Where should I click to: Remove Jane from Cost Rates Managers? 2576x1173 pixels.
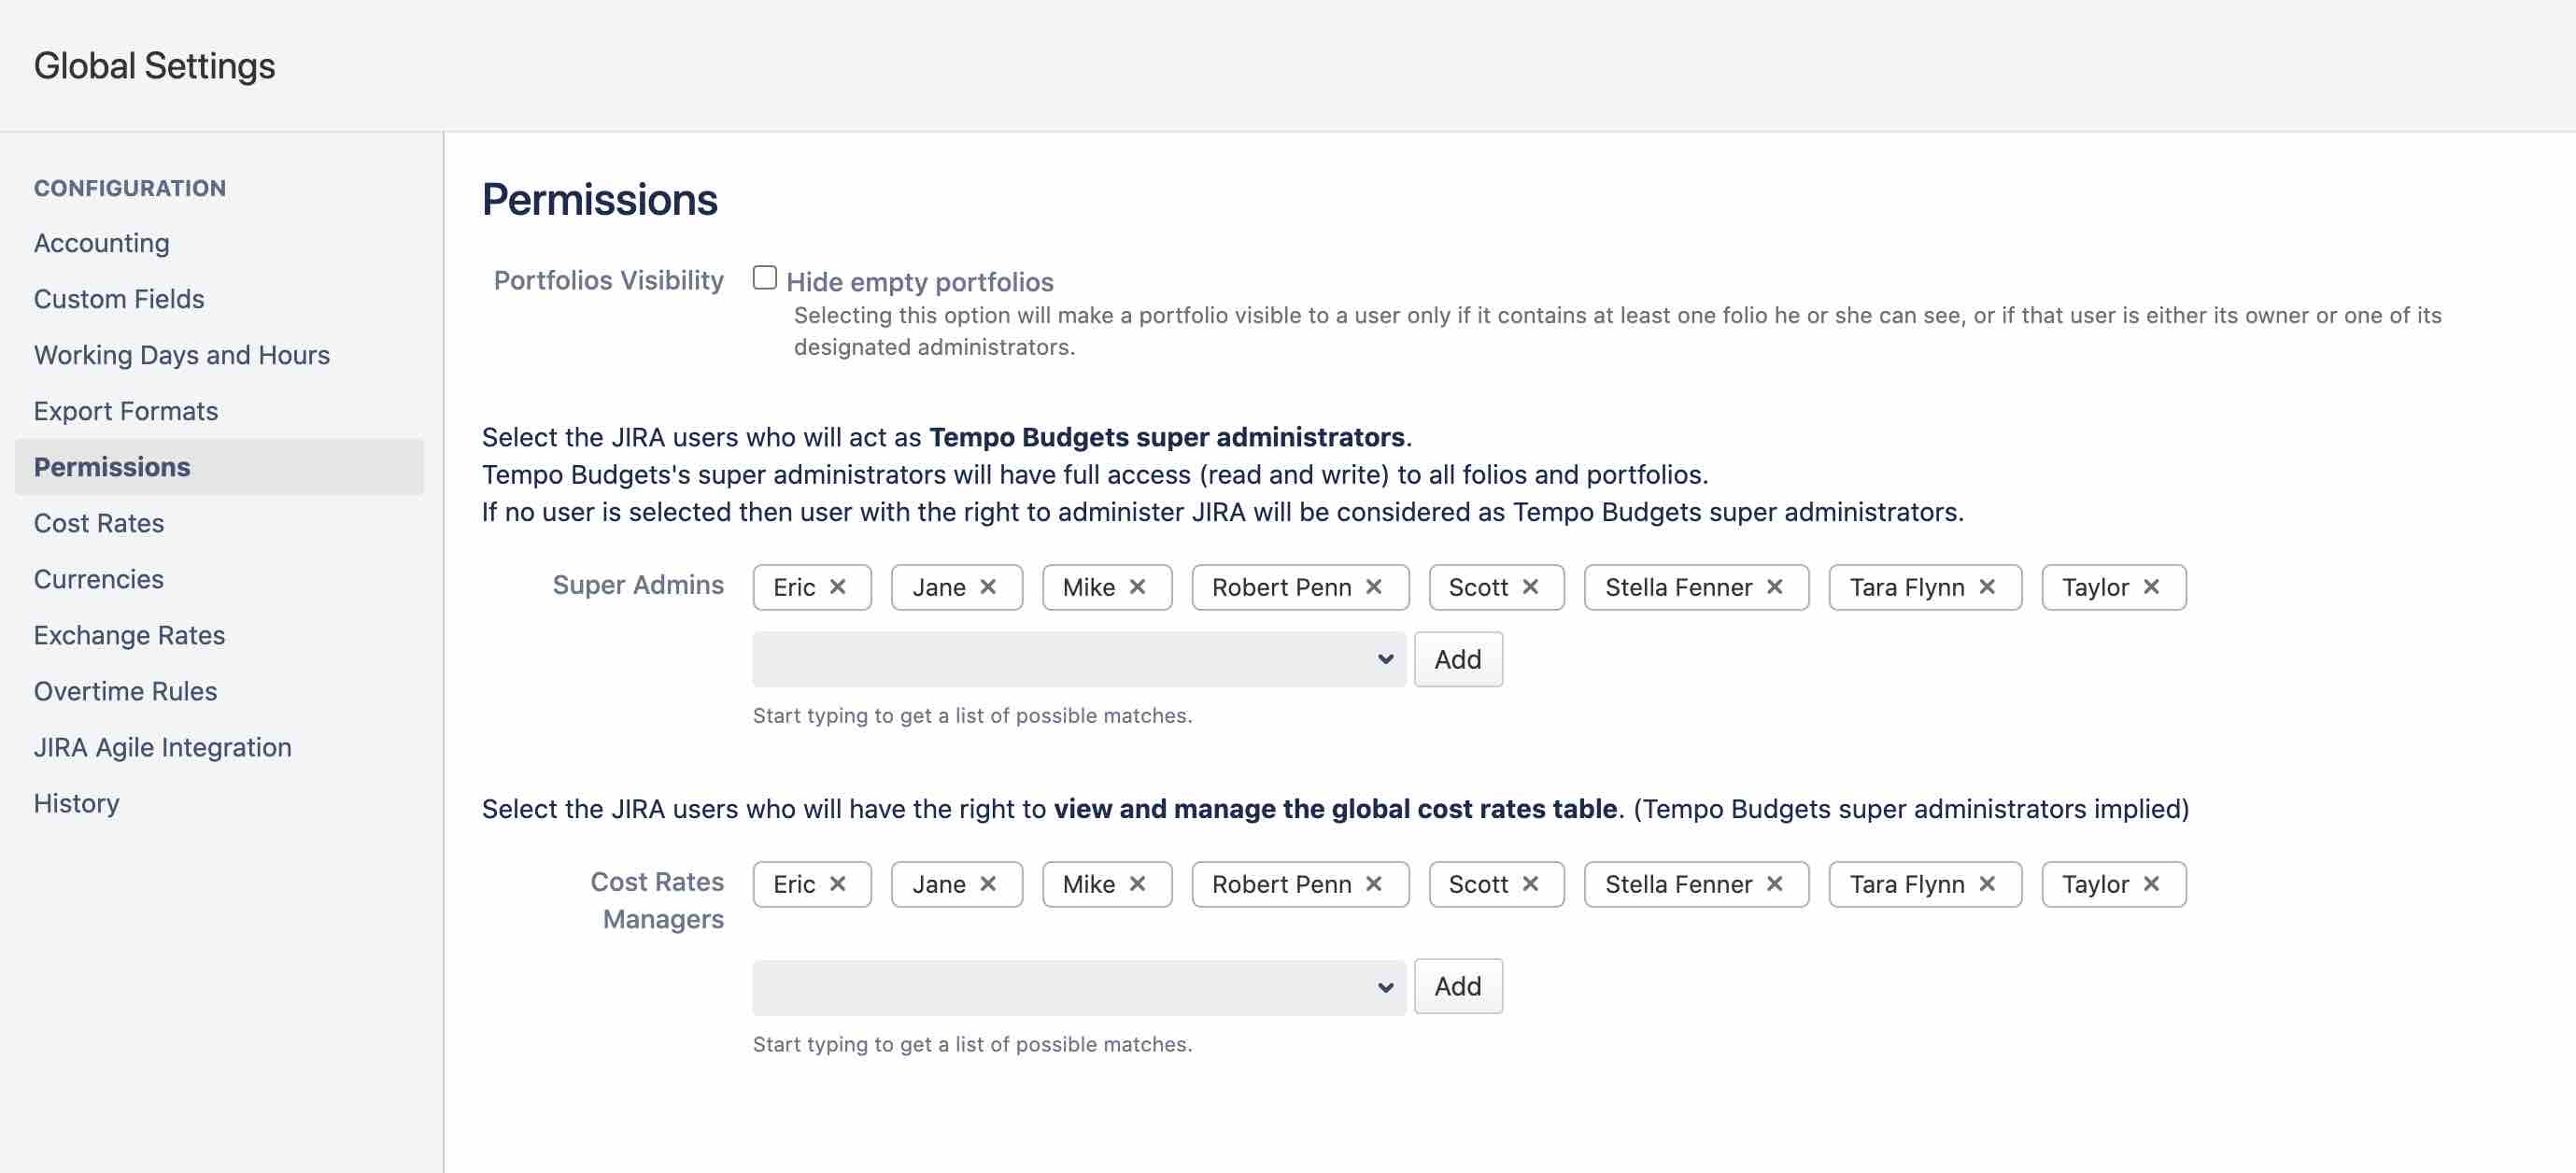click(988, 884)
